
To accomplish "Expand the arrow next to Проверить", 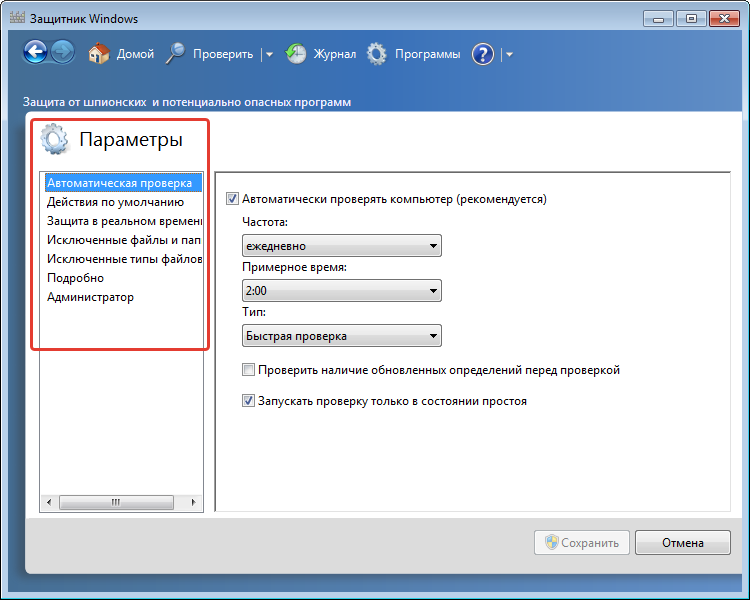I will [x=269, y=55].
